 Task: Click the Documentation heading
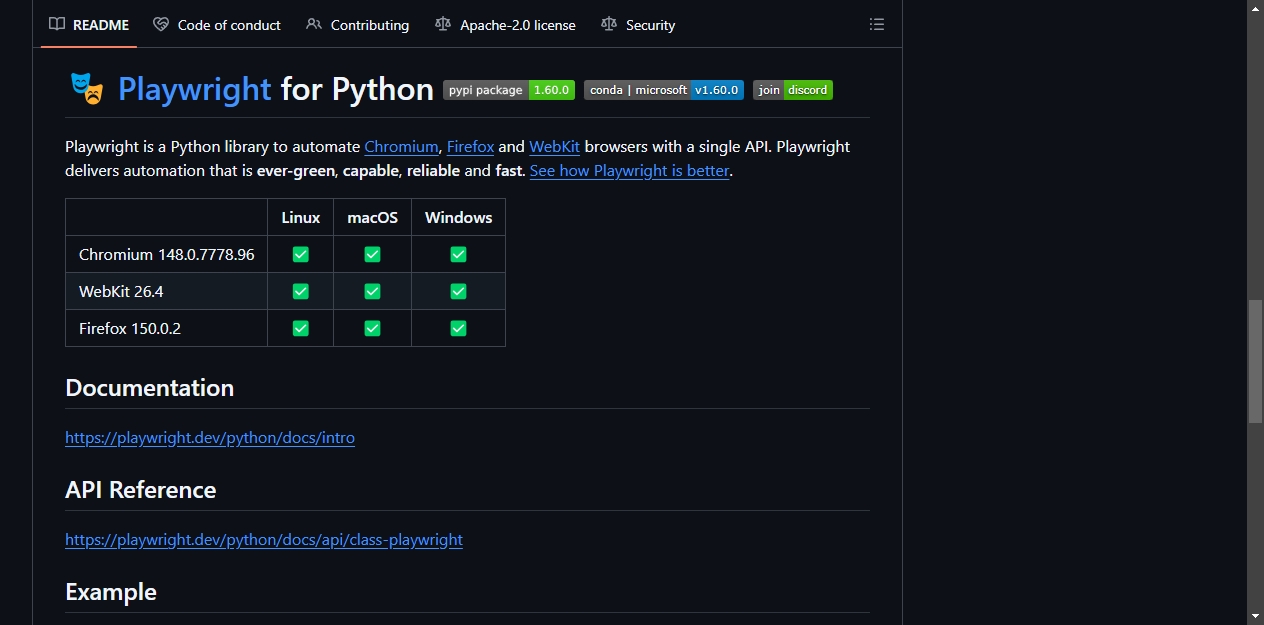[x=150, y=388]
